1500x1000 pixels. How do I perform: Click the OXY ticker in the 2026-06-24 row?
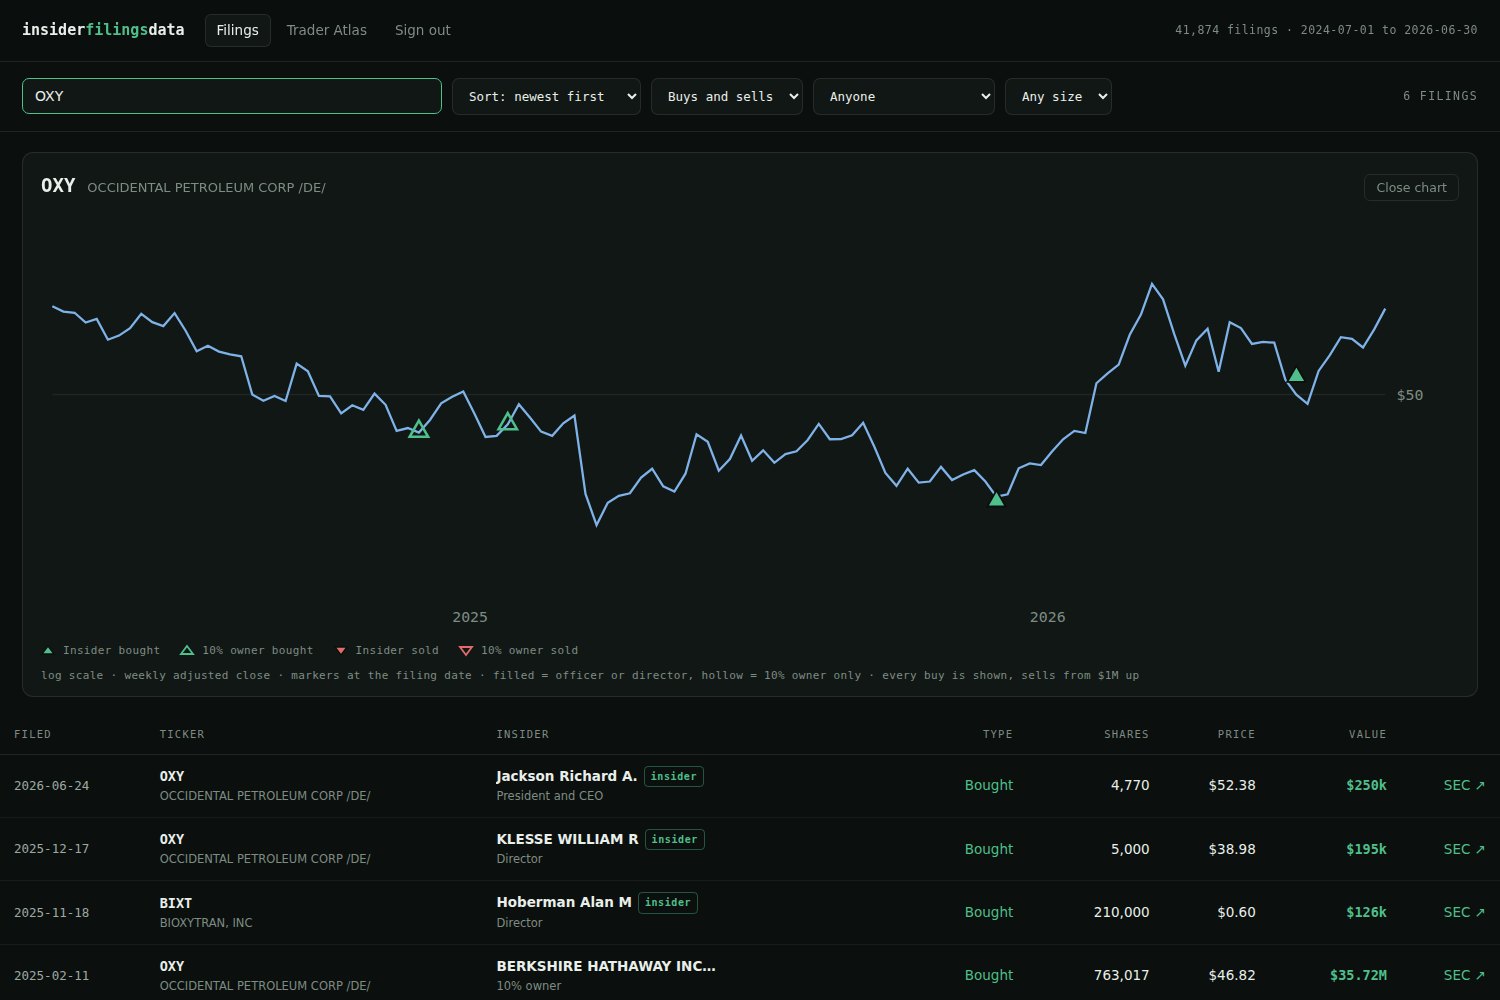(x=172, y=776)
